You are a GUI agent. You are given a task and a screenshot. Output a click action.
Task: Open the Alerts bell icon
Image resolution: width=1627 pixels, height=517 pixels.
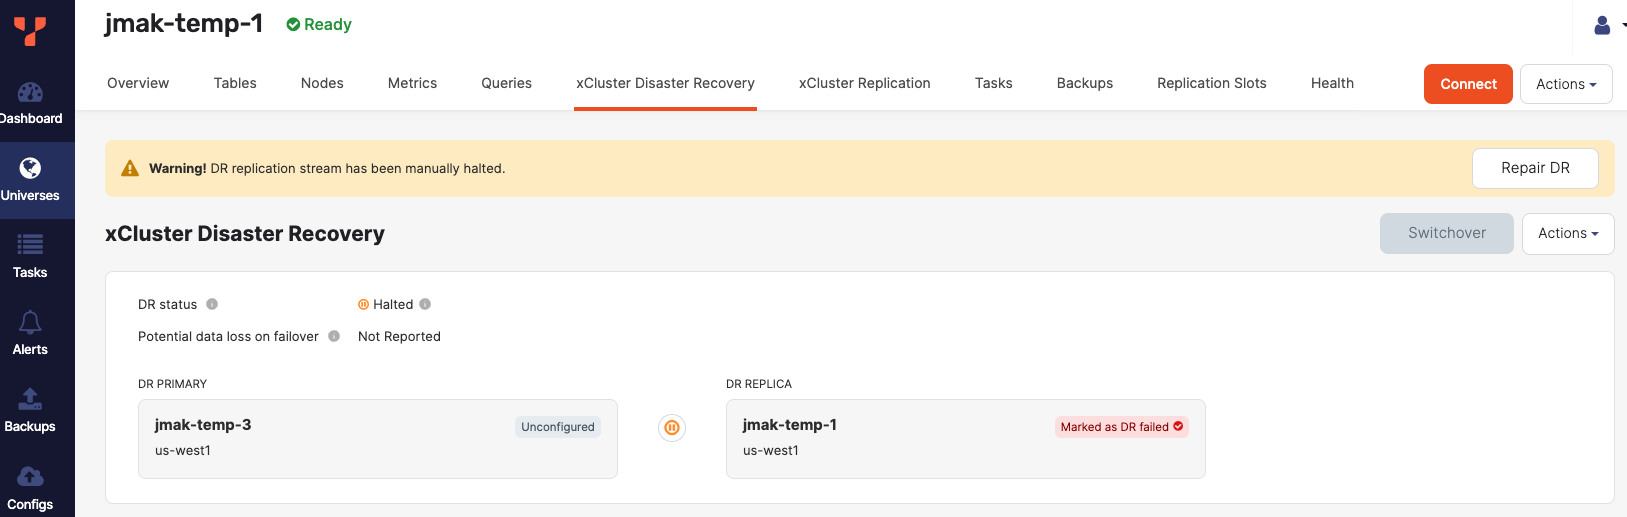pos(30,322)
